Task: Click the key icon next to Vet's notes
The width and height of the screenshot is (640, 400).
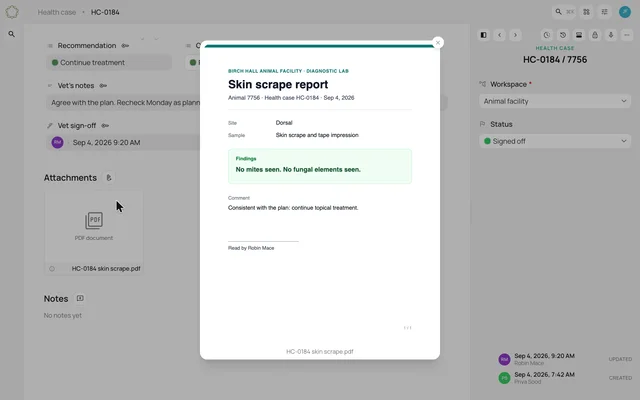Action: click(x=103, y=86)
